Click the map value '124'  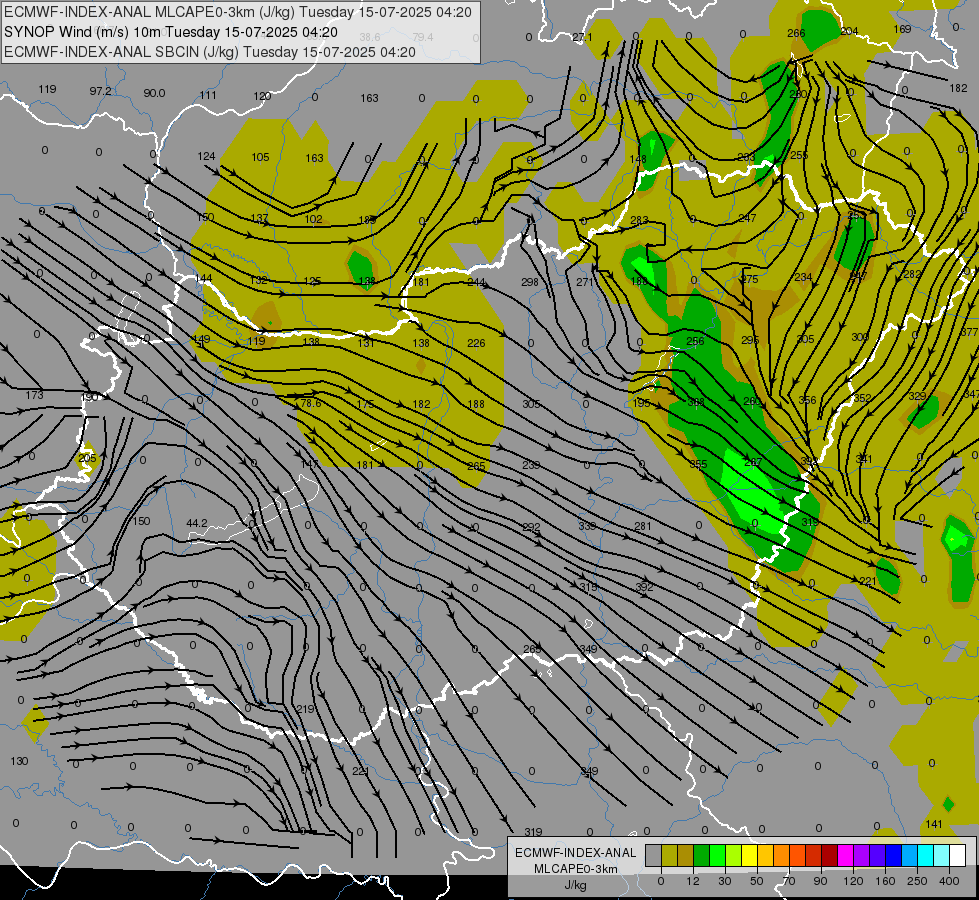206,156
